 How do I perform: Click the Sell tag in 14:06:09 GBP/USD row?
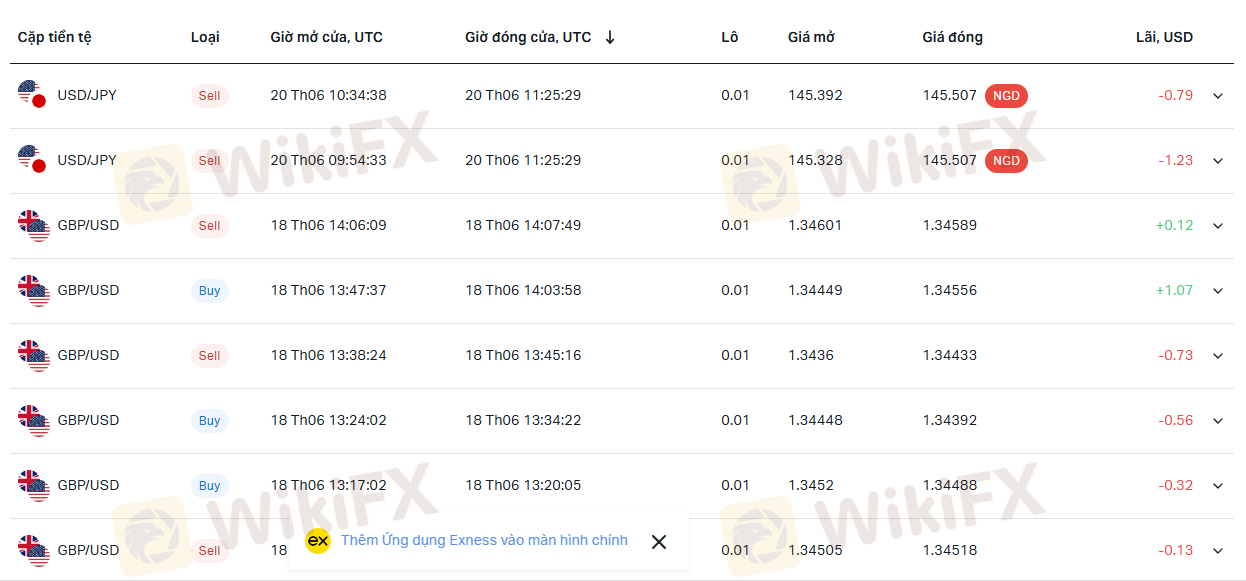pyautogui.click(x=209, y=226)
